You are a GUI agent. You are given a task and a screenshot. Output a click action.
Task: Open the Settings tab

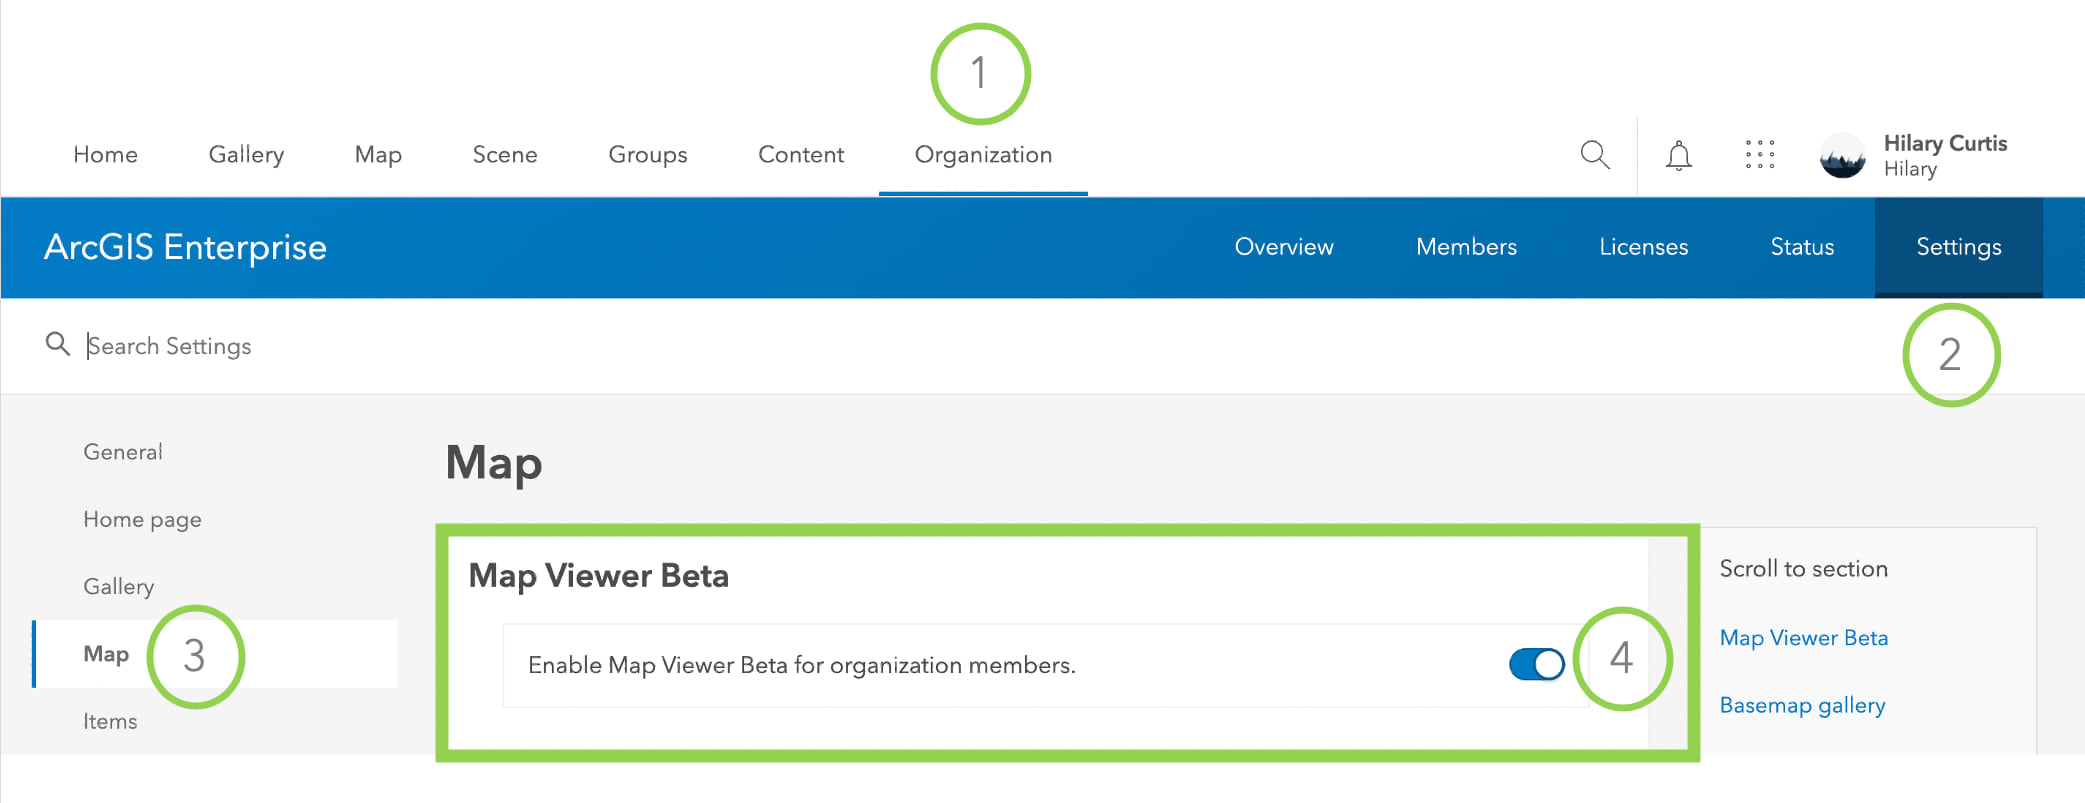1959,247
